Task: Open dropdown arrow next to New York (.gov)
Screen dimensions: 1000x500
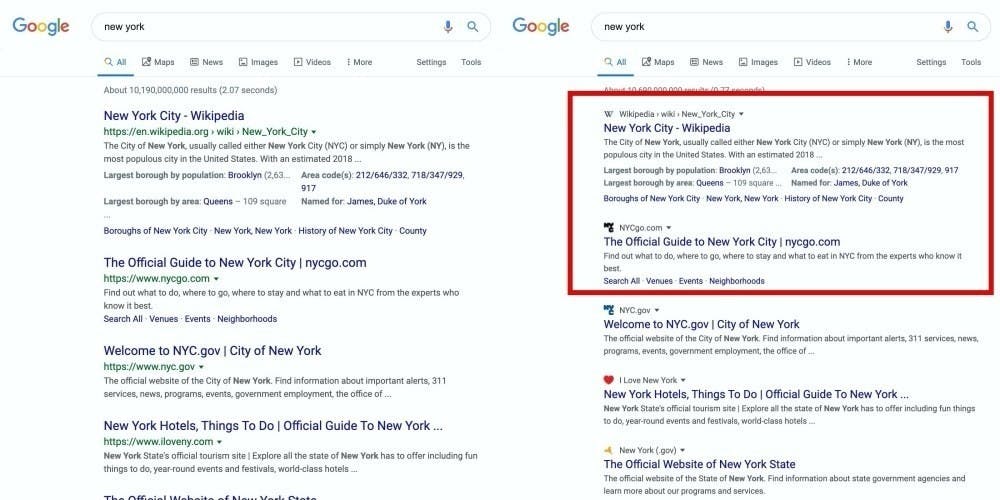Action: [682, 450]
